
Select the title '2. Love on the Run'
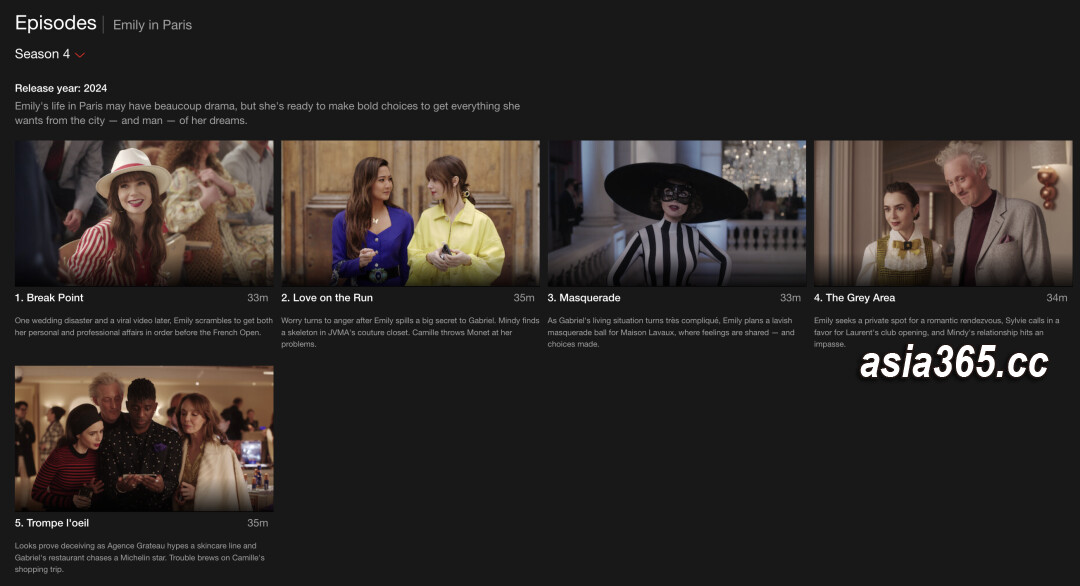(x=326, y=297)
